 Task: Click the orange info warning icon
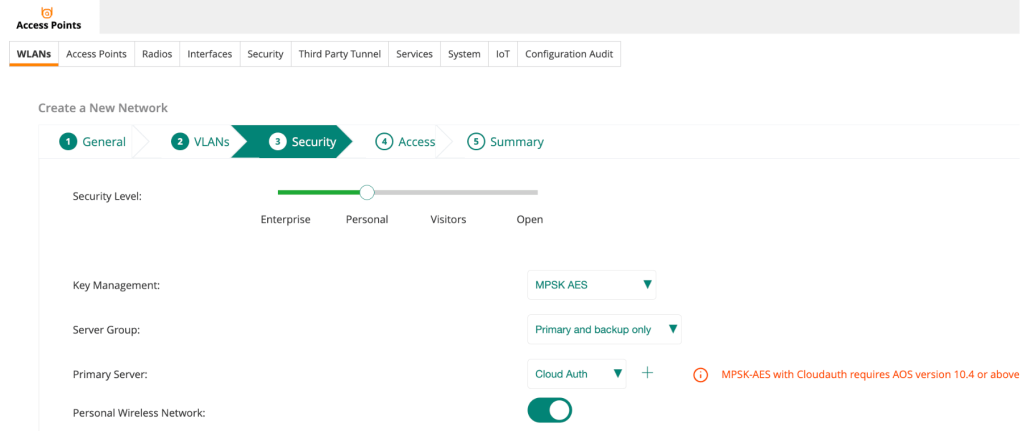701,375
